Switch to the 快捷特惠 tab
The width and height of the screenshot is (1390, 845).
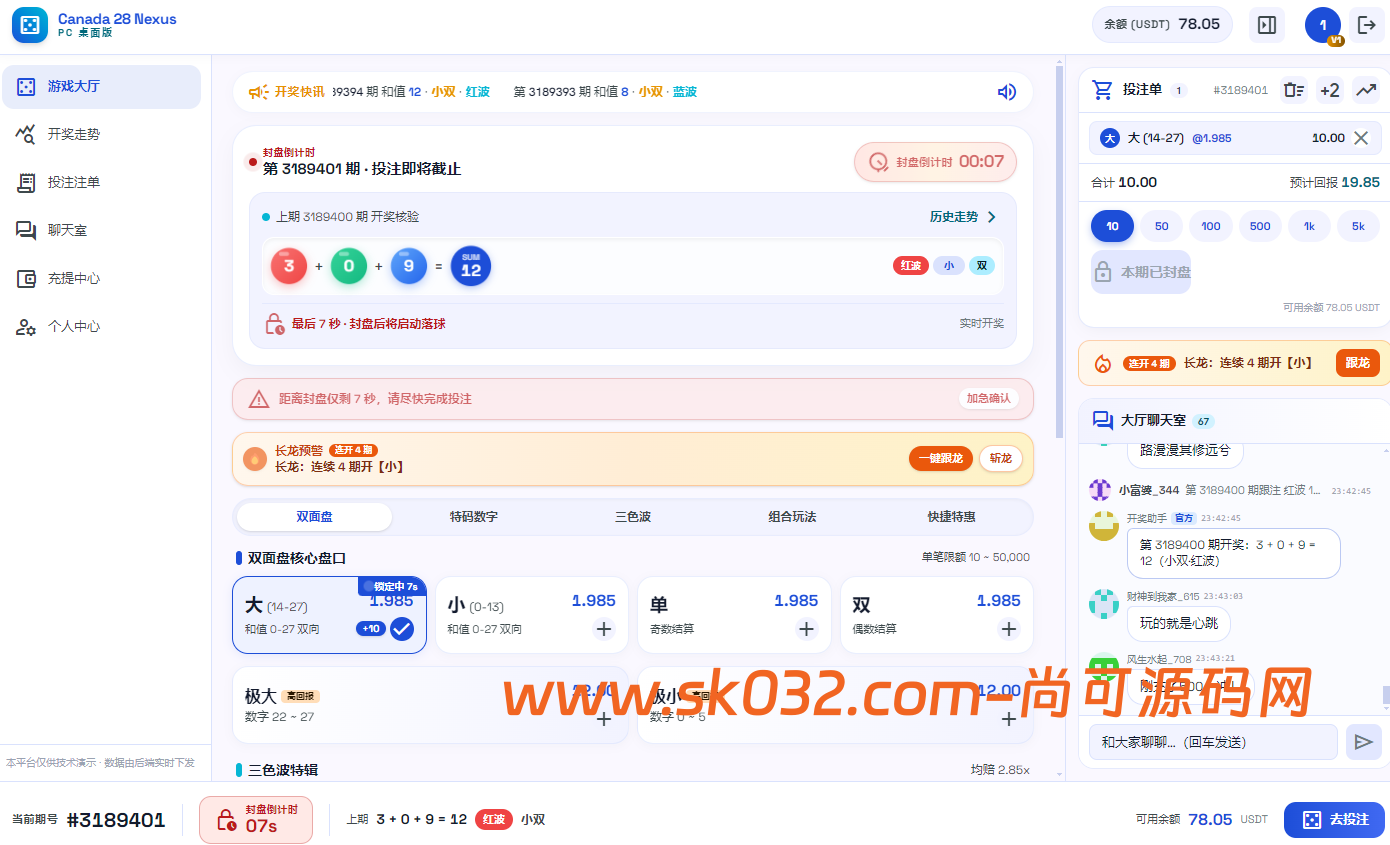pos(951,517)
